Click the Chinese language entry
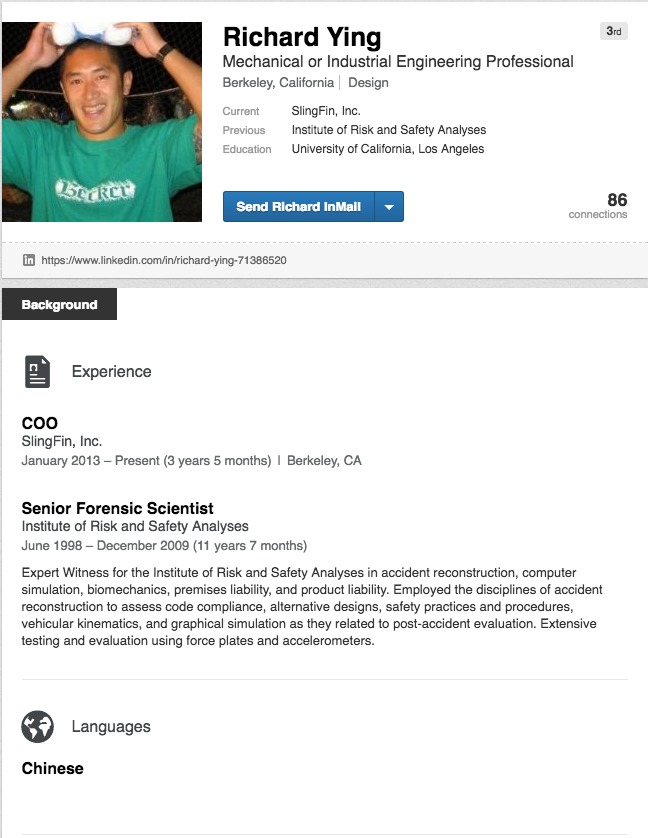The height and width of the screenshot is (838, 648). click(x=52, y=768)
